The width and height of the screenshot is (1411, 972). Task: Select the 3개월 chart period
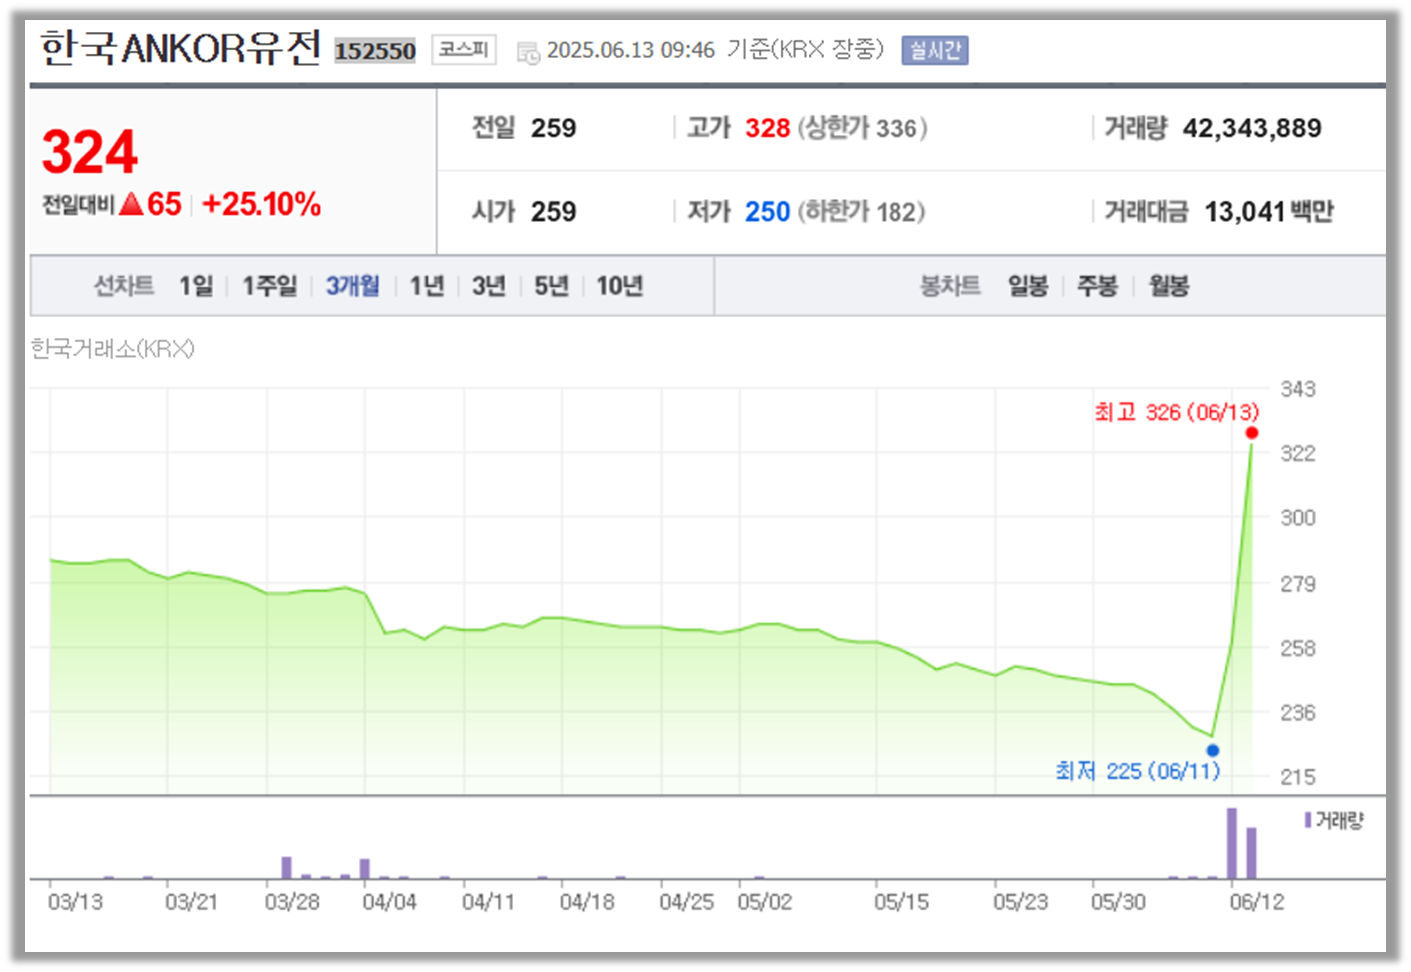353,286
